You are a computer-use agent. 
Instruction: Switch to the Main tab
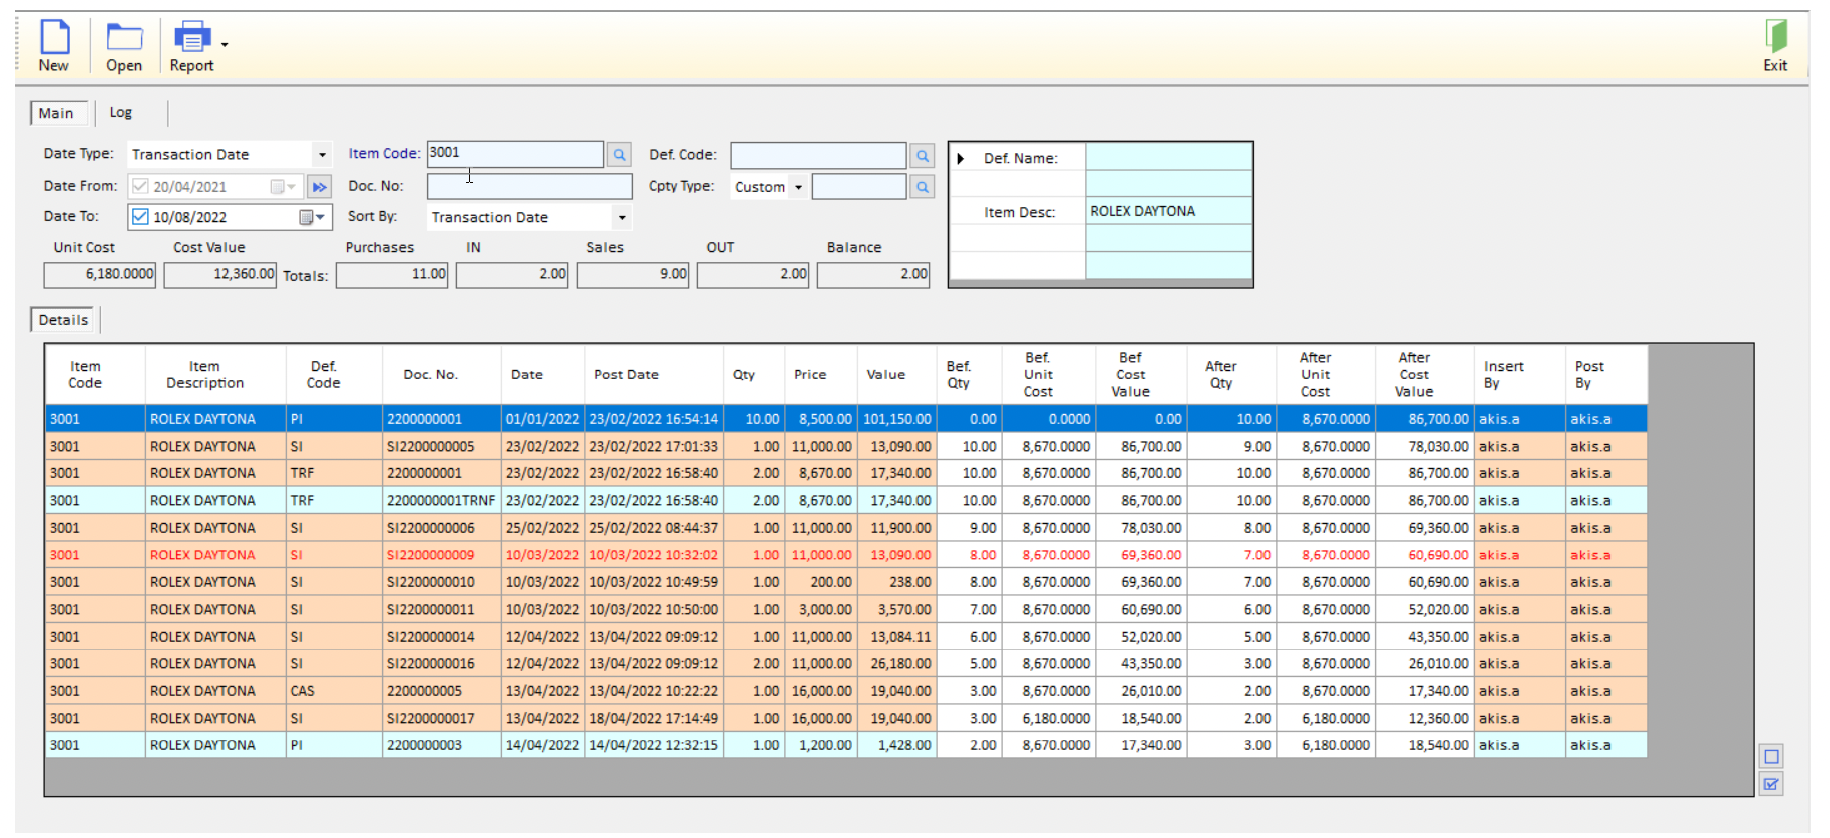56,113
